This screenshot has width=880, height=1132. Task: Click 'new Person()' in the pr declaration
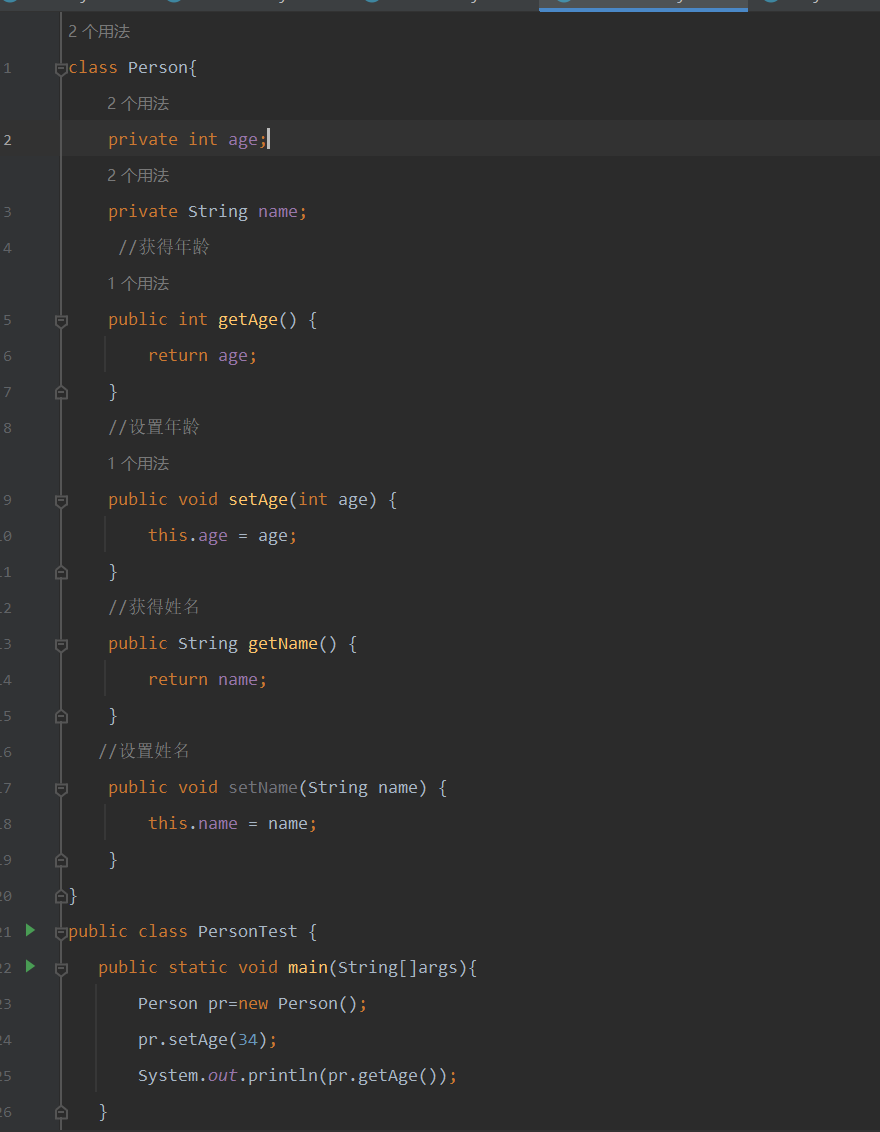tap(298, 1003)
